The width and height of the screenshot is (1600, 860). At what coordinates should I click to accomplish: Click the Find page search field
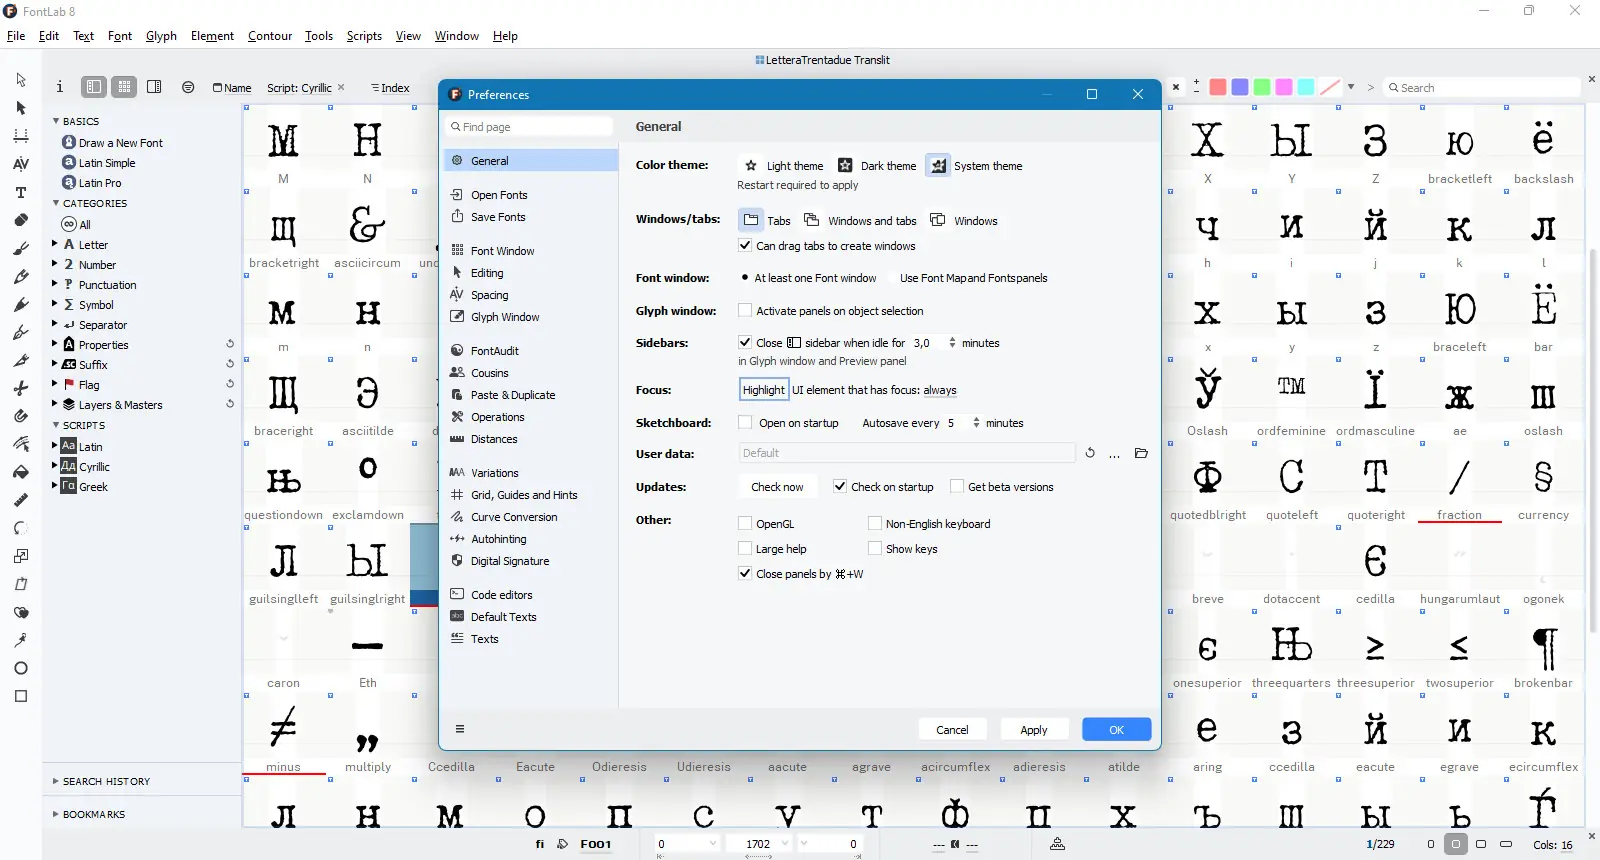[529, 127]
